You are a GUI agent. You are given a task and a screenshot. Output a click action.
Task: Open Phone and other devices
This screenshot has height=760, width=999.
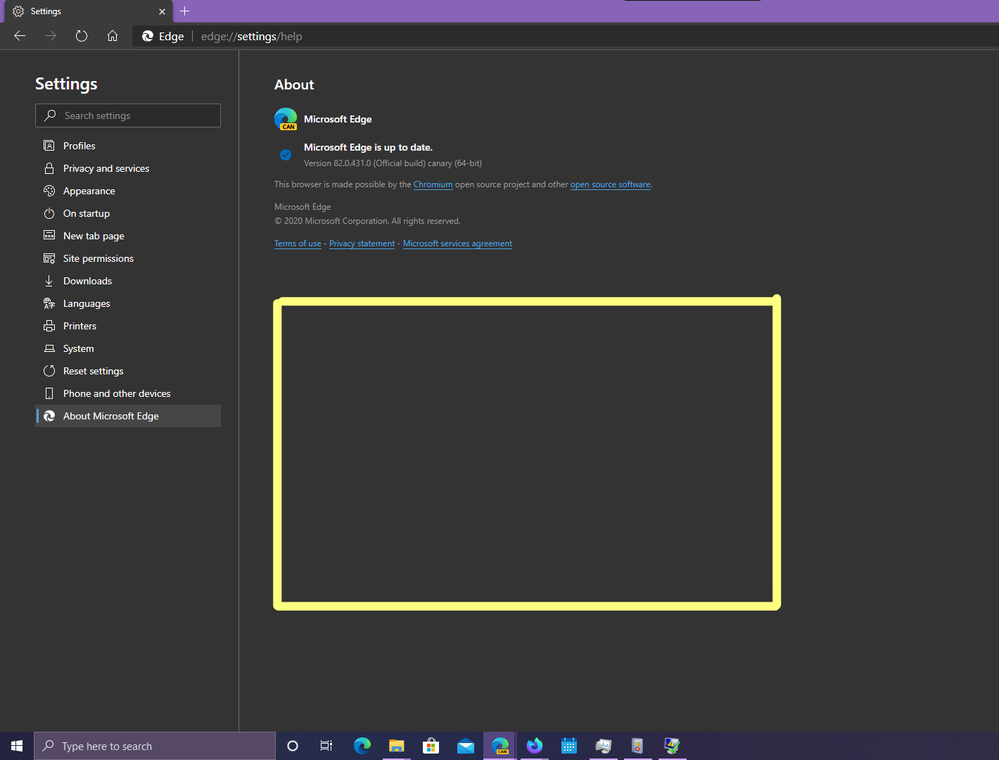click(128, 393)
